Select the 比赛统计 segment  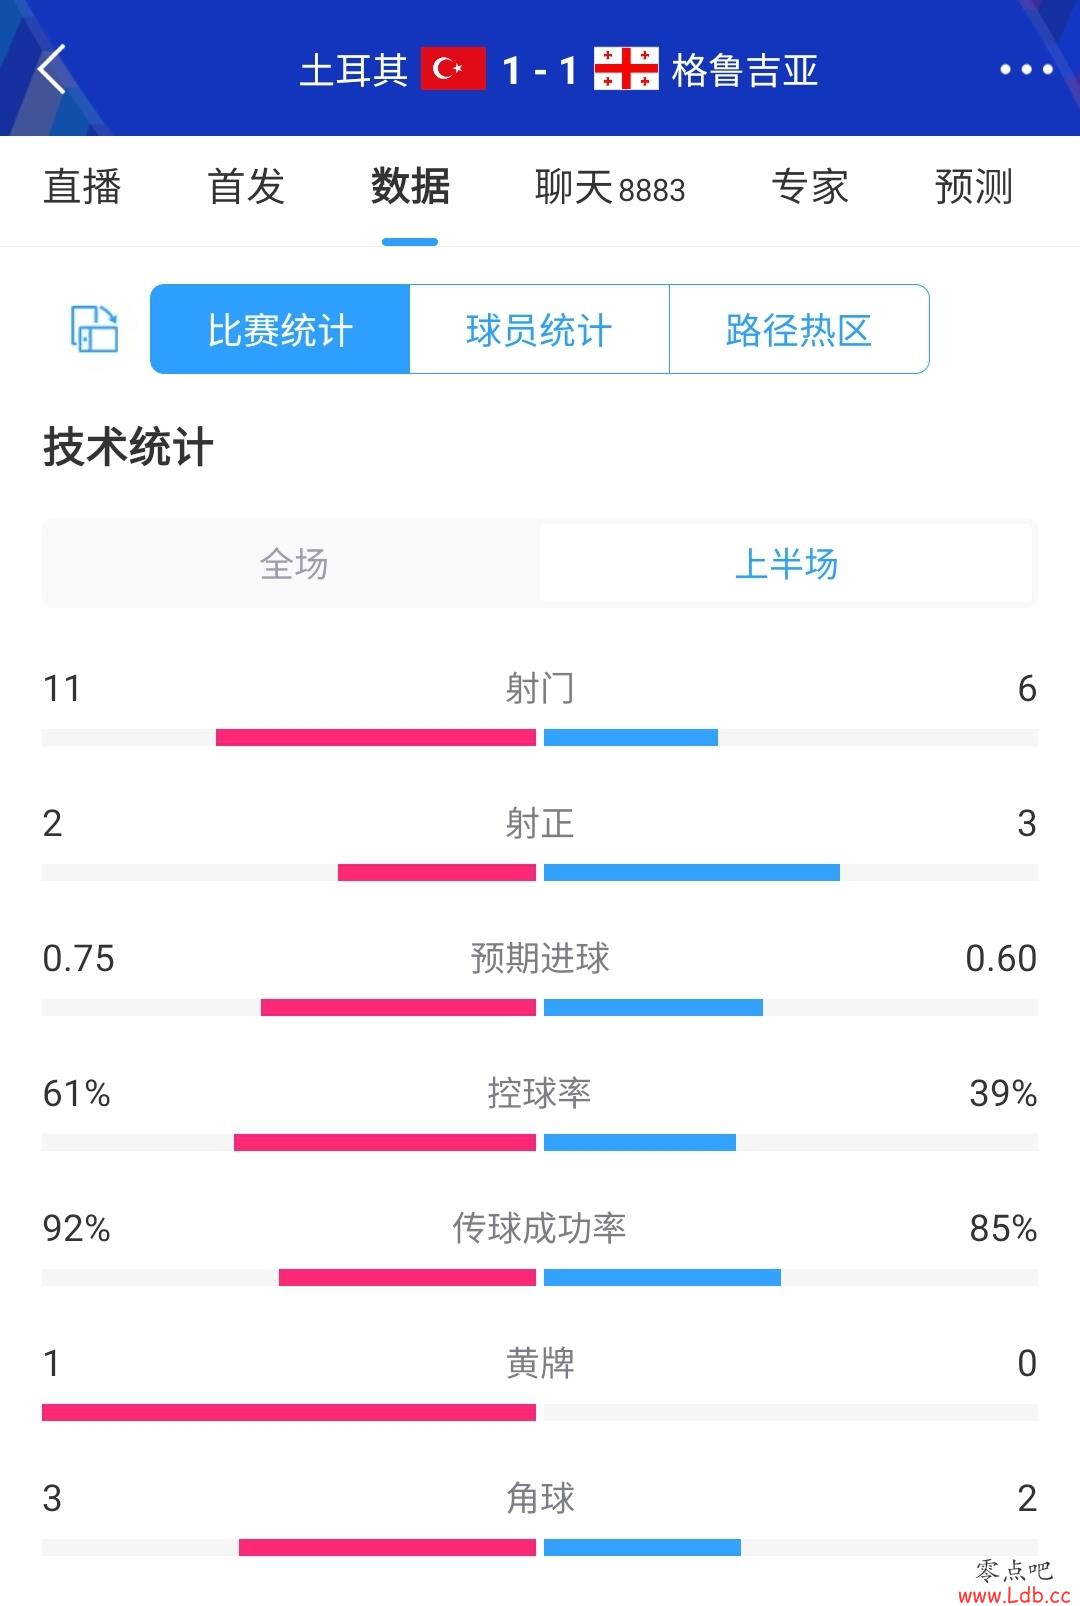[280, 329]
